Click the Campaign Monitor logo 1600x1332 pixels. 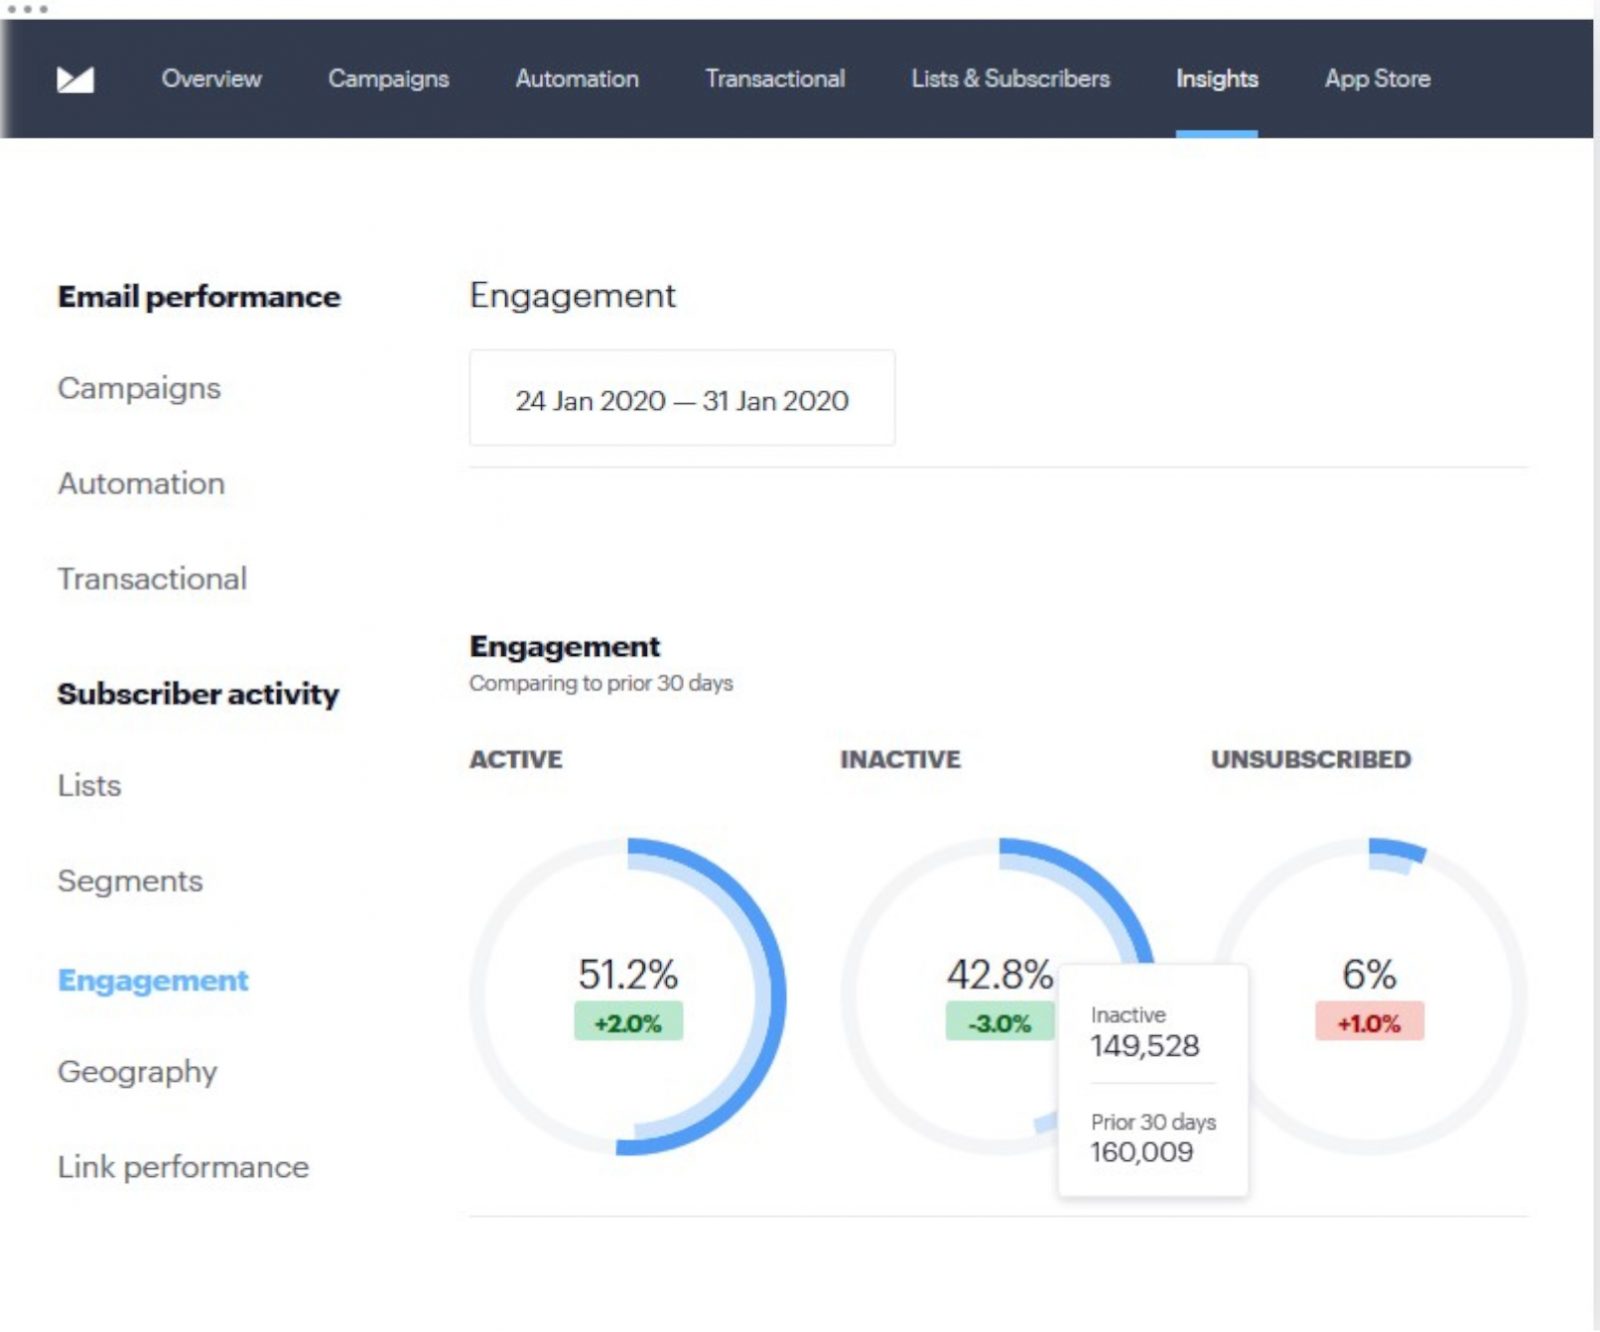pyautogui.click(x=78, y=79)
